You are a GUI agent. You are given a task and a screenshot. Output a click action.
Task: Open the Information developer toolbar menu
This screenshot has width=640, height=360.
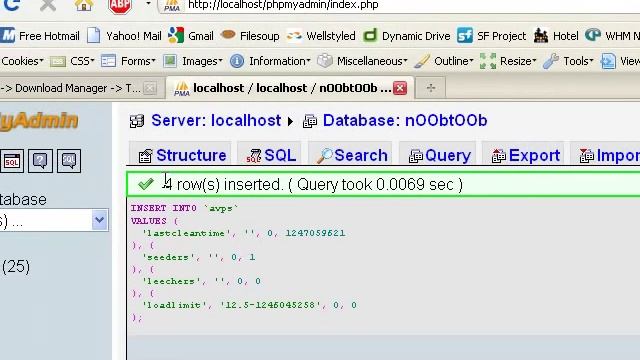[x=280, y=61]
